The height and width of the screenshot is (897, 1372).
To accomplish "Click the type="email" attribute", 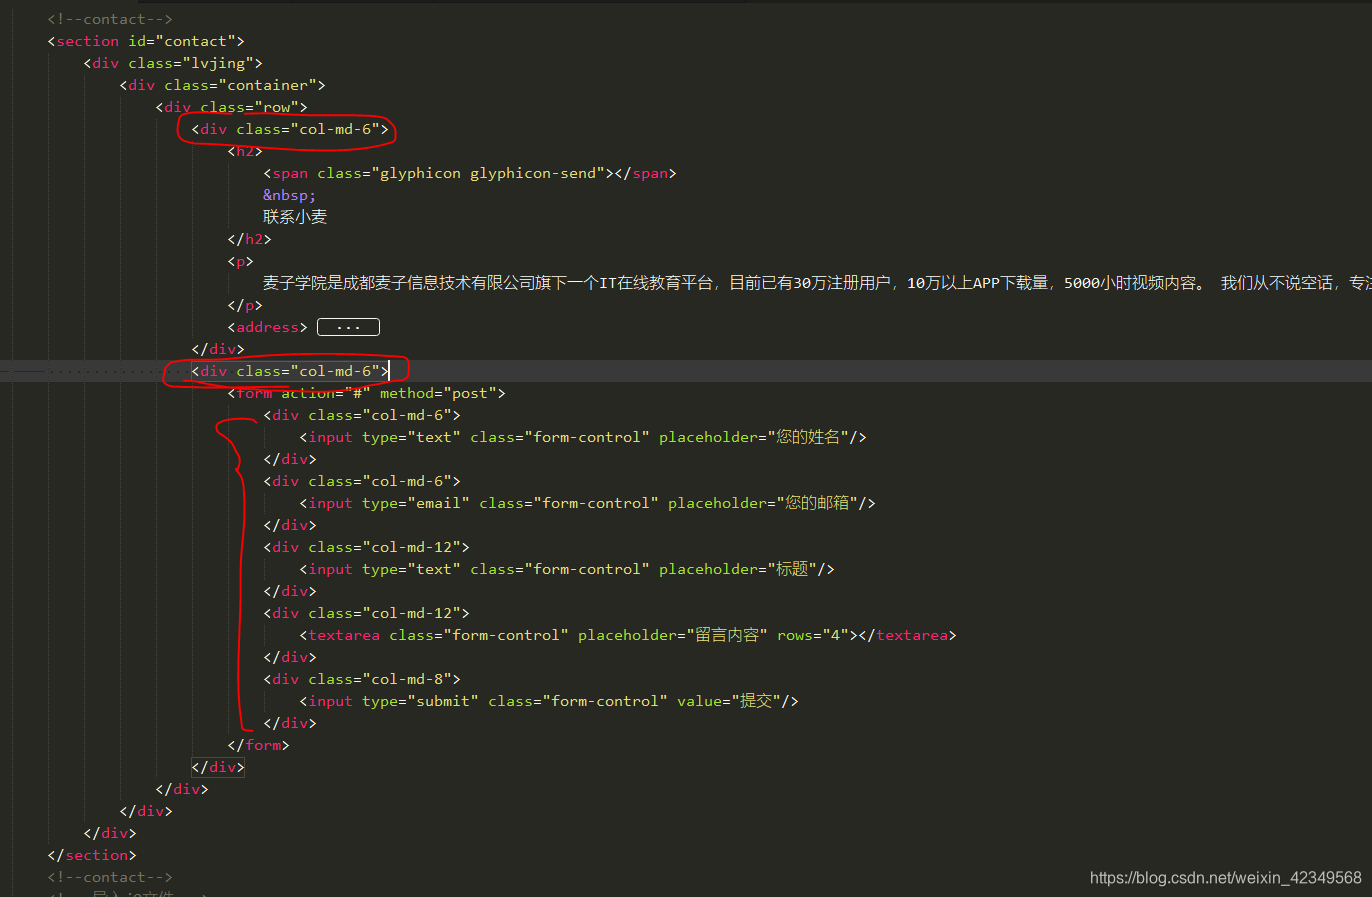I will tap(416, 503).
